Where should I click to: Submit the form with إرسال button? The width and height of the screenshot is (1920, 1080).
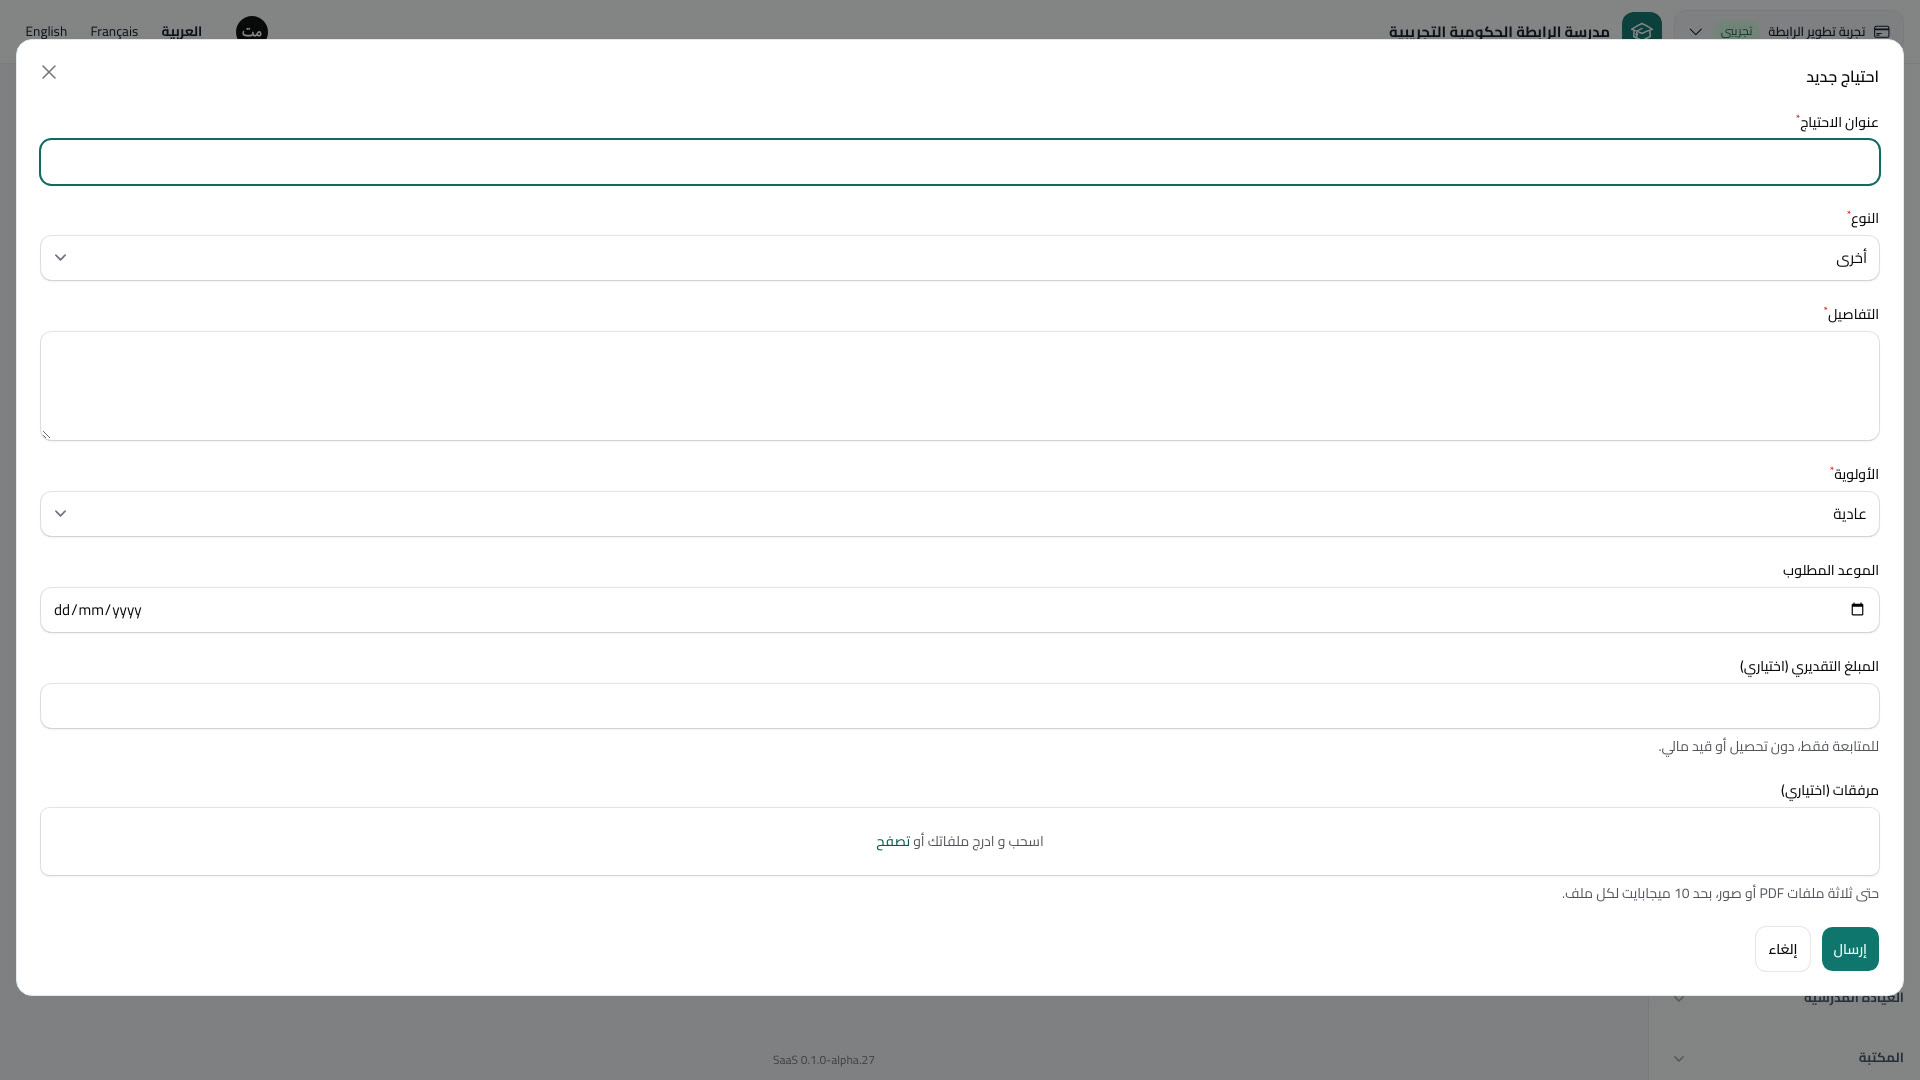click(1850, 949)
